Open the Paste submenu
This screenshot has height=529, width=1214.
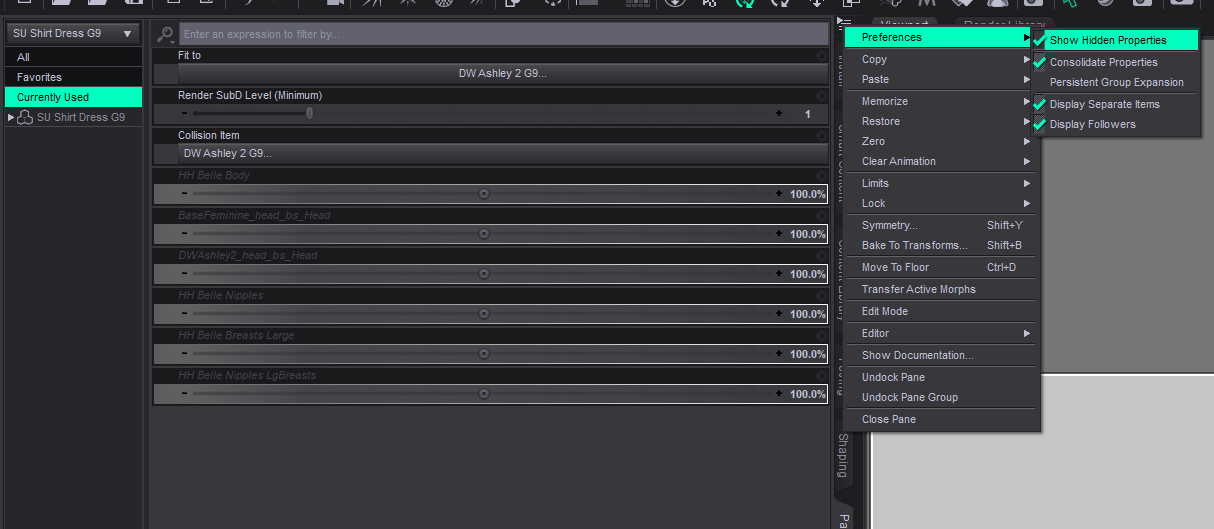pos(943,79)
